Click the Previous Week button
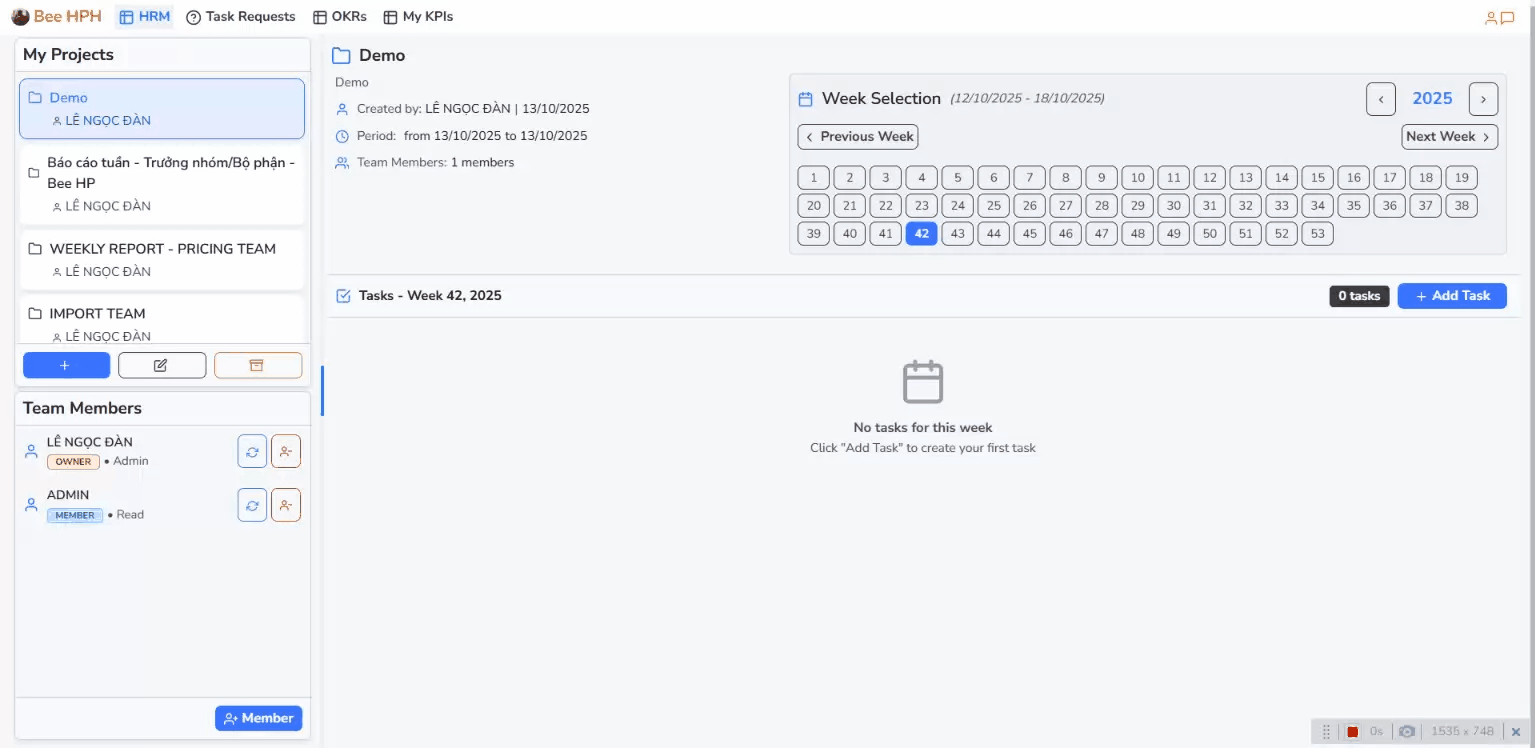Screen dimensions: 1535x748 click(858, 137)
